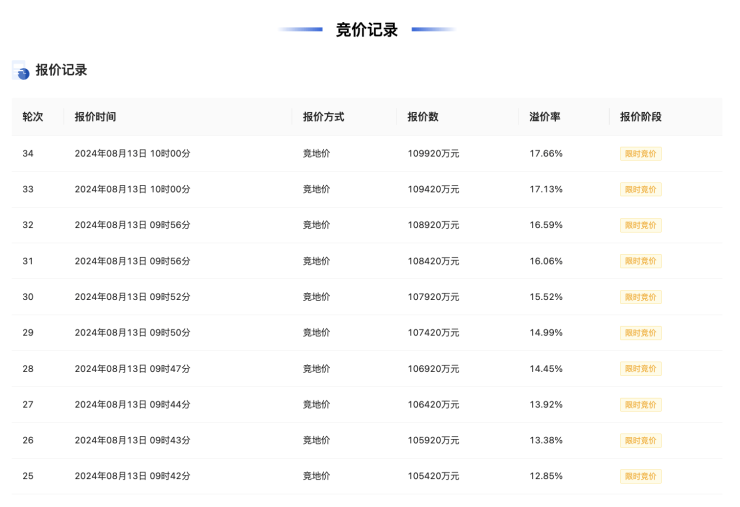Select the 107420万元 bid amount cell
This screenshot has width=740, height=507.
click(x=433, y=333)
